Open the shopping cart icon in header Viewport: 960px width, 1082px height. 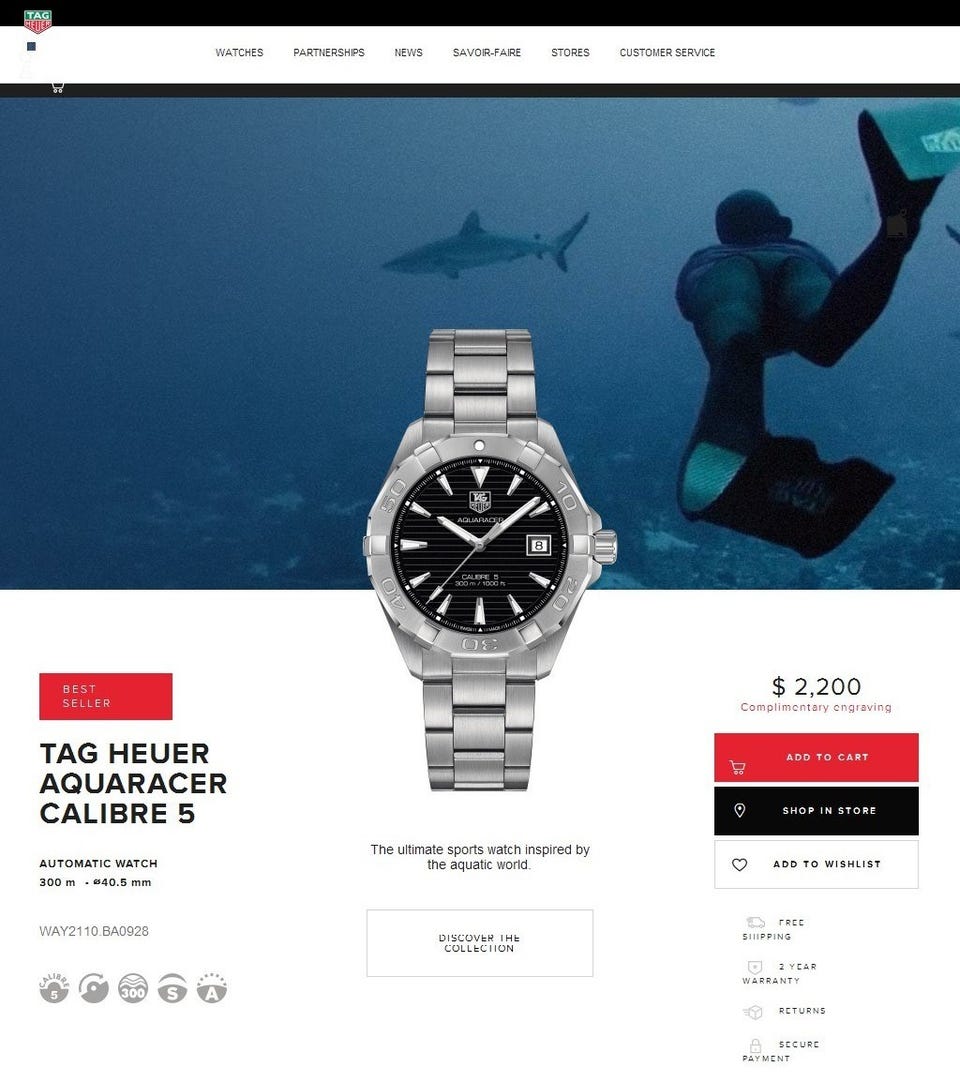[x=58, y=87]
